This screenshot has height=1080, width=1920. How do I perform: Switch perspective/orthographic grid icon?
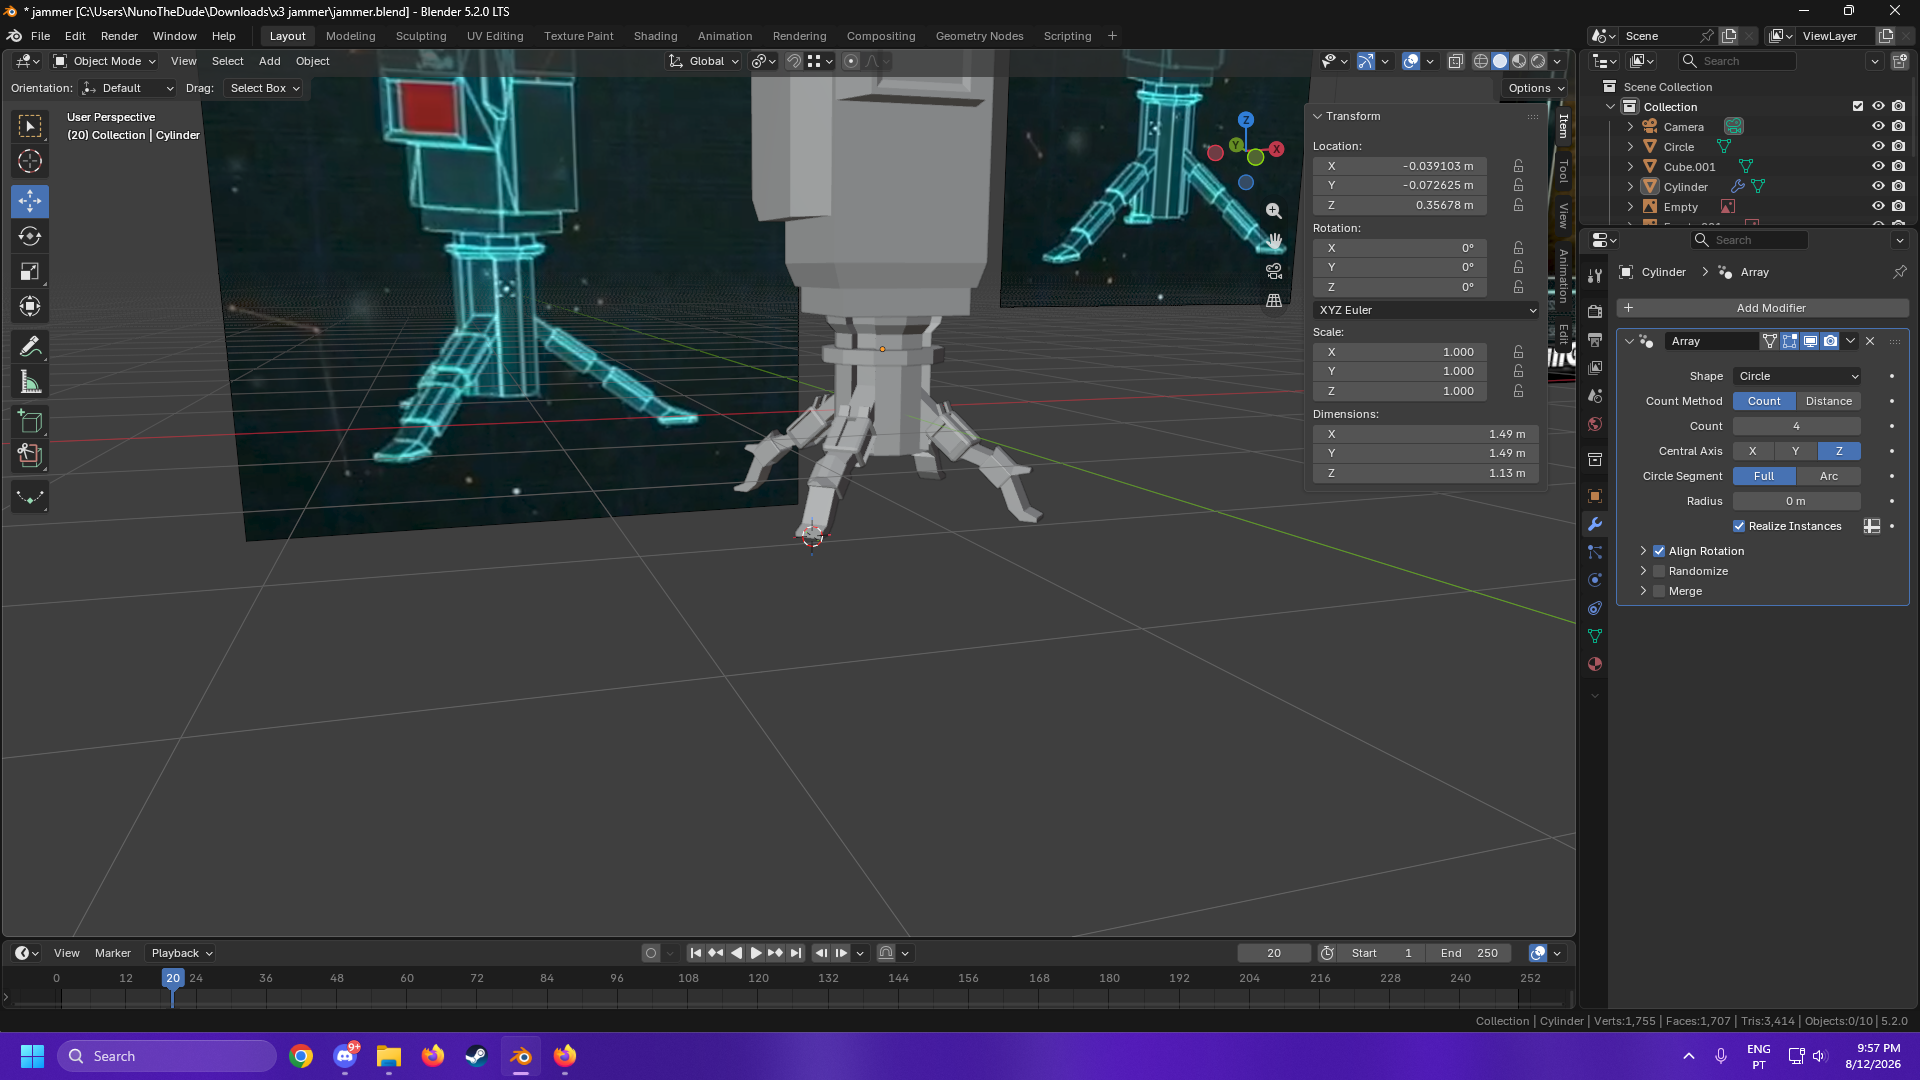(x=1274, y=300)
